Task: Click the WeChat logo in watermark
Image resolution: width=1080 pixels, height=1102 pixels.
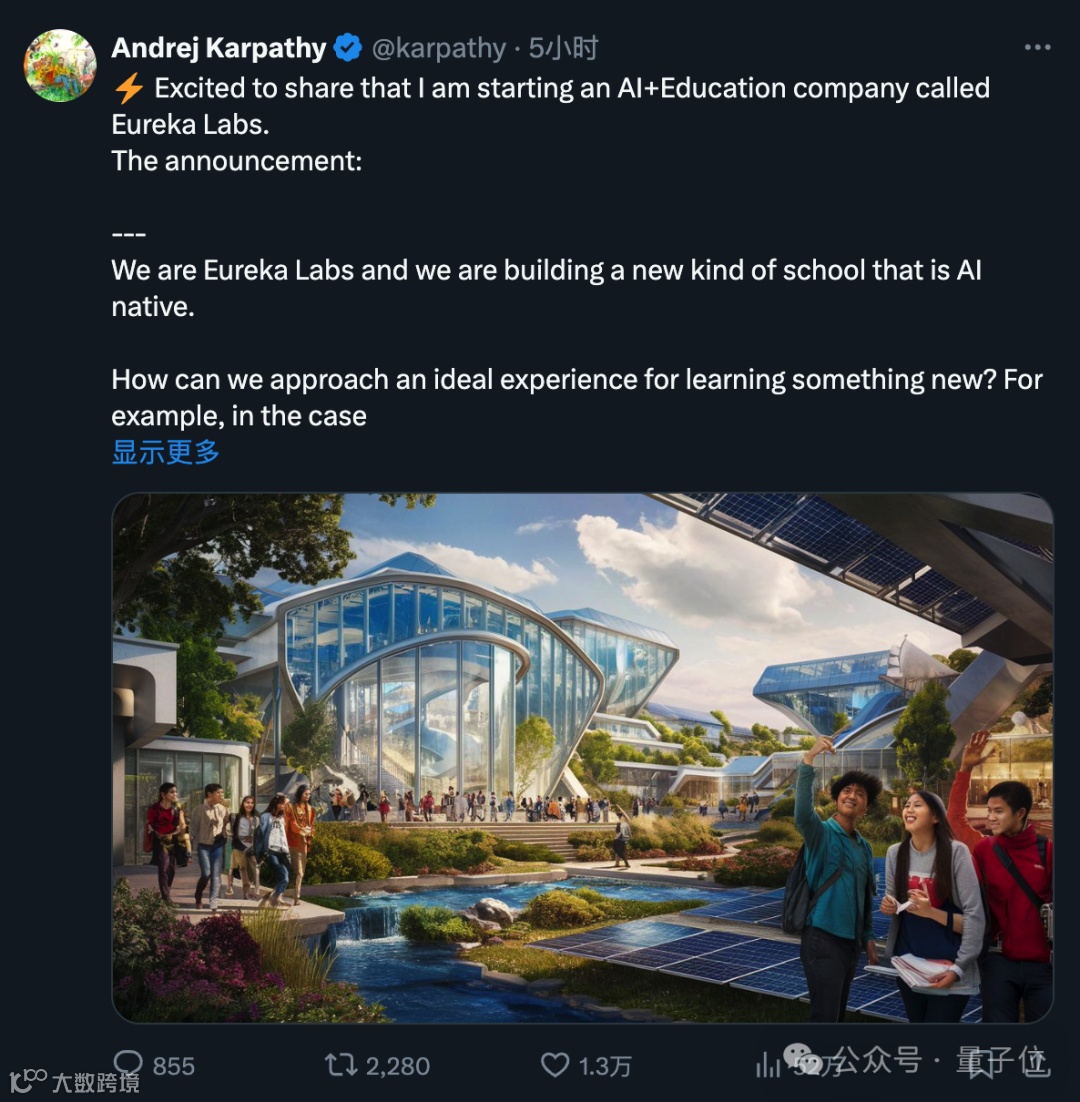Action: pyautogui.click(x=803, y=1058)
